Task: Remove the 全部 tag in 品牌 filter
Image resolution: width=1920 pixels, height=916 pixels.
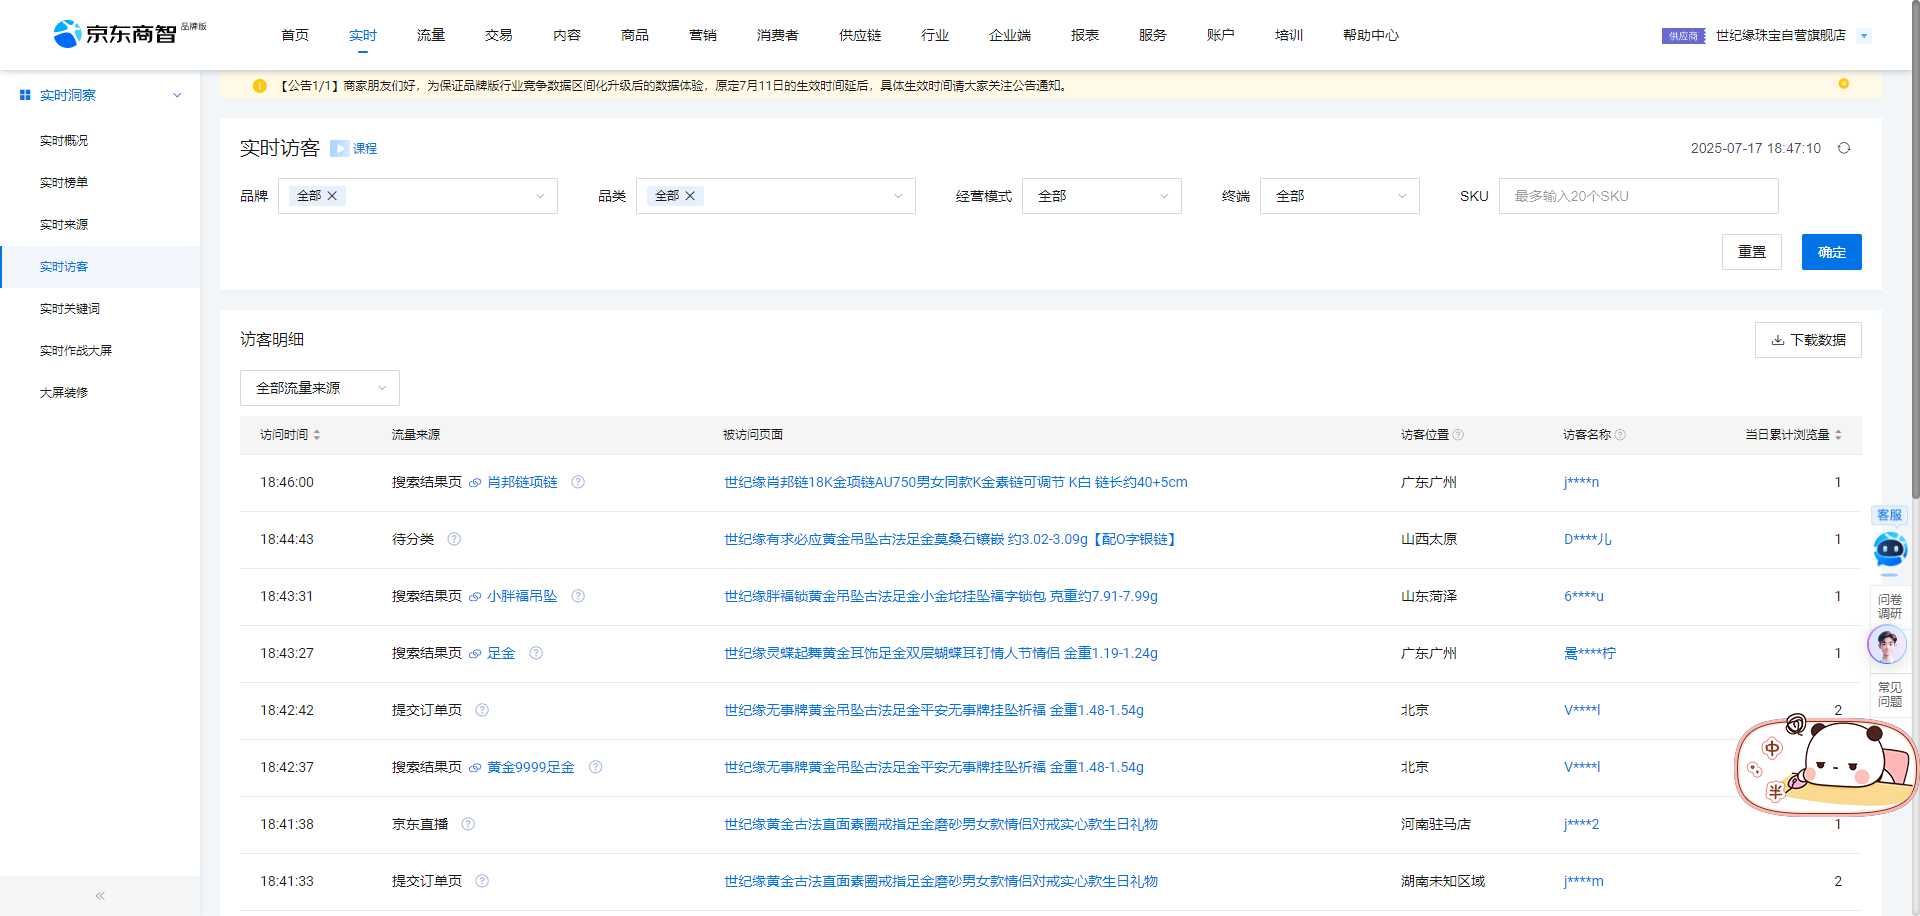Action: (332, 196)
